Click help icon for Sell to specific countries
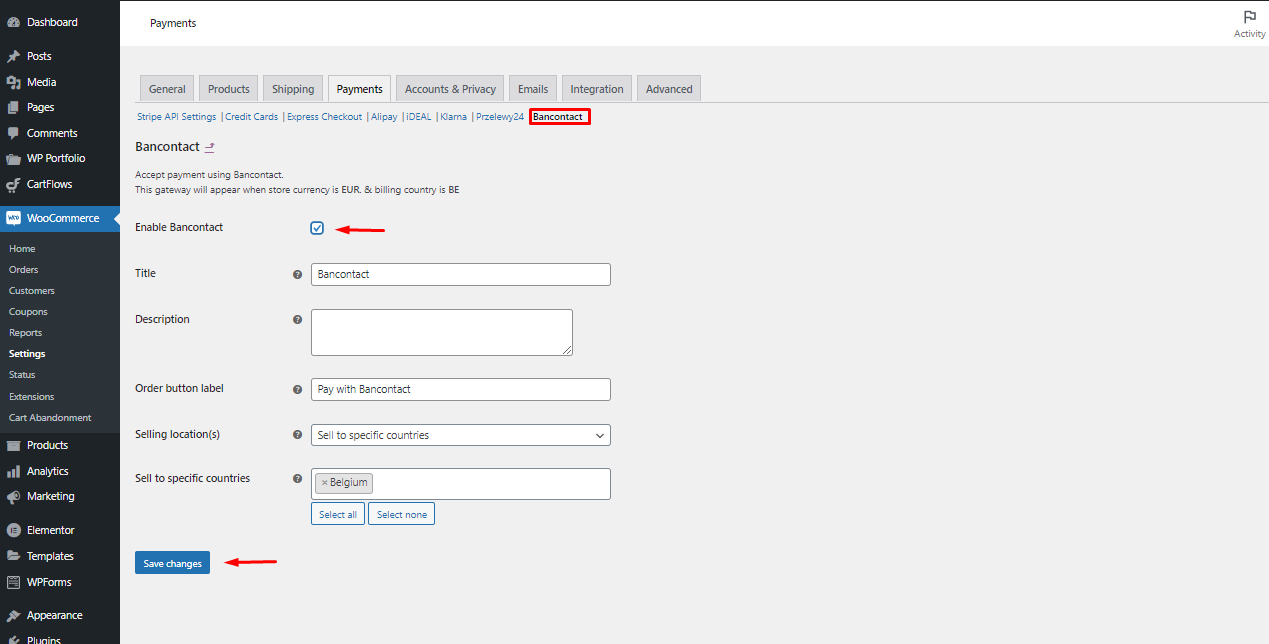Image resolution: width=1269 pixels, height=644 pixels. 297,478
